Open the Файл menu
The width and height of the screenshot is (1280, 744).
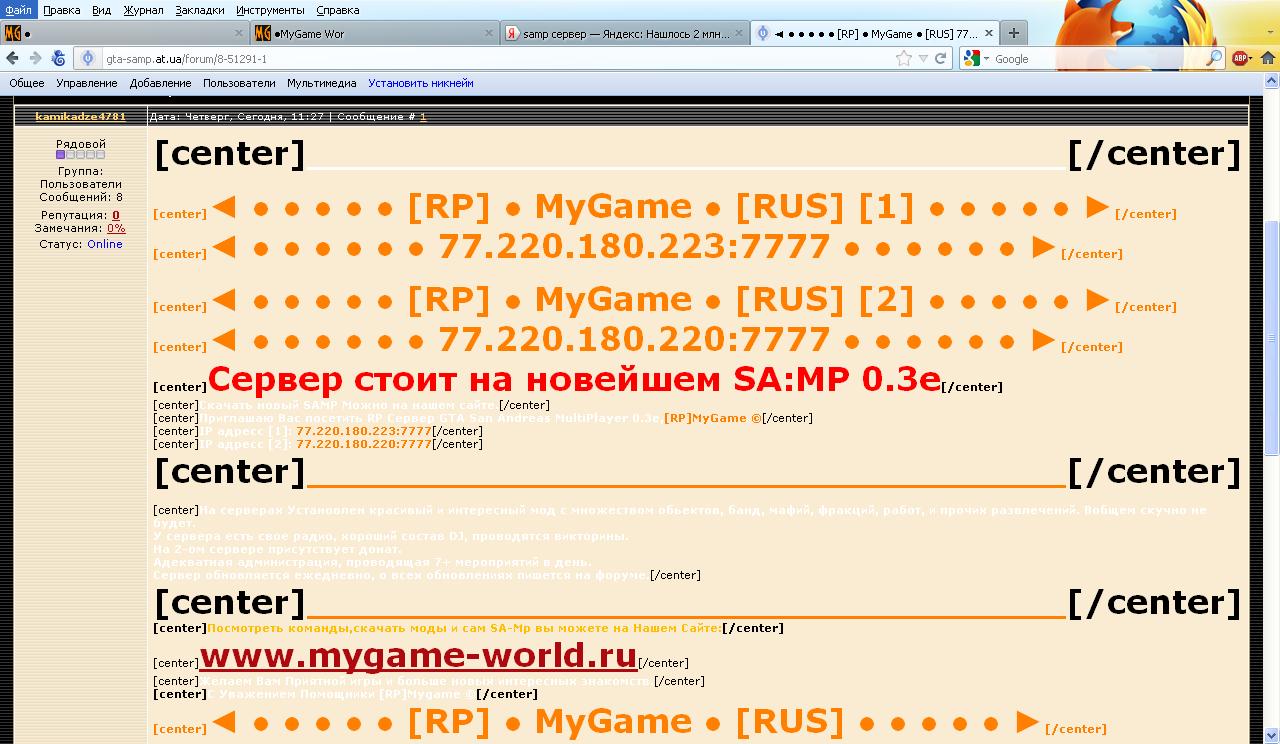(x=18, y=10)
